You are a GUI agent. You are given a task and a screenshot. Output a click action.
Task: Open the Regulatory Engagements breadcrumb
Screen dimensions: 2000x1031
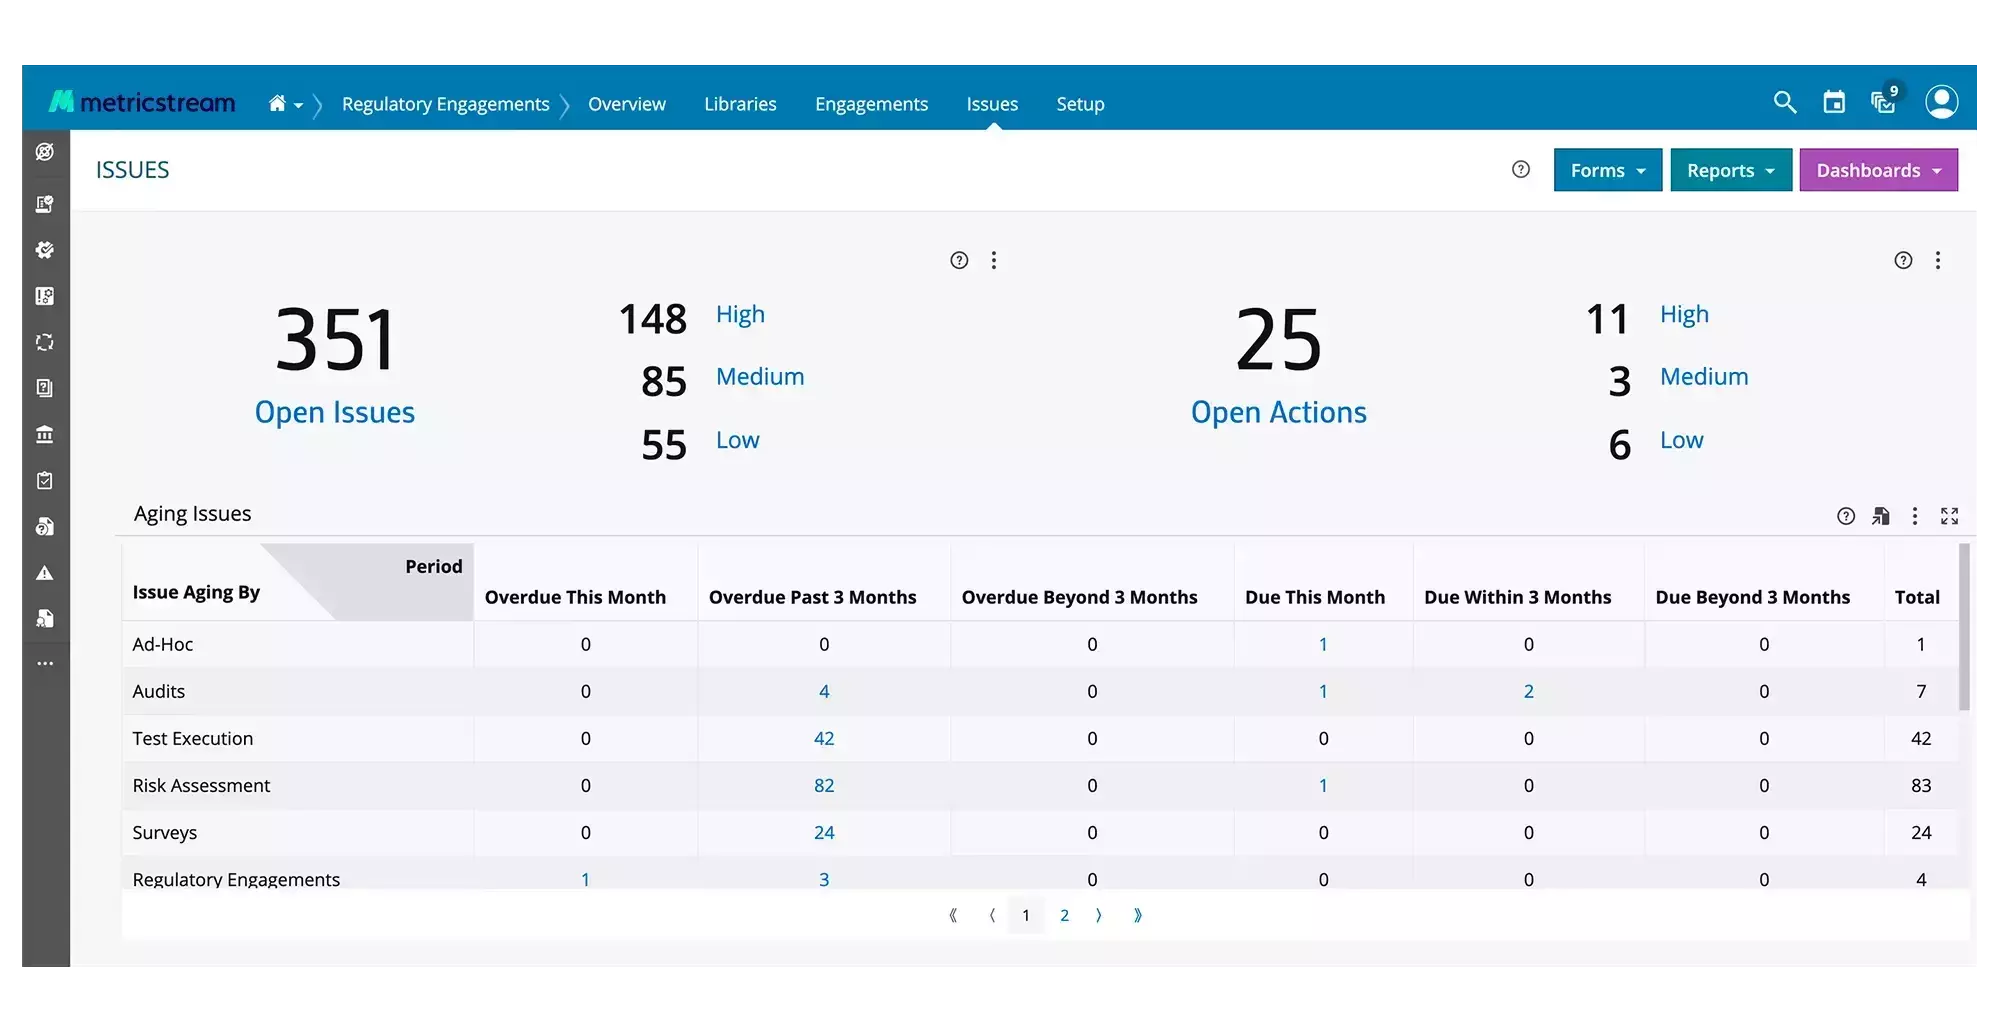tap(445, 104)
